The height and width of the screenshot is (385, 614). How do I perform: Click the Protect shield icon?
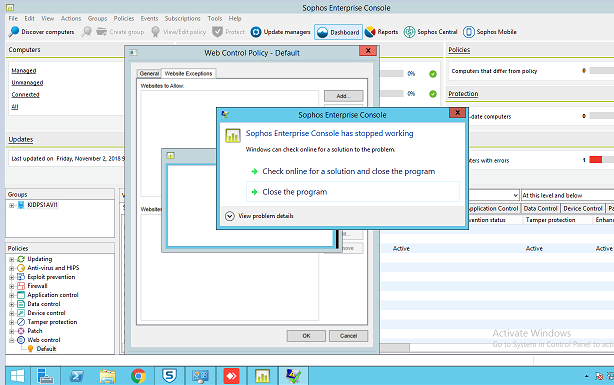coord(217,32)
